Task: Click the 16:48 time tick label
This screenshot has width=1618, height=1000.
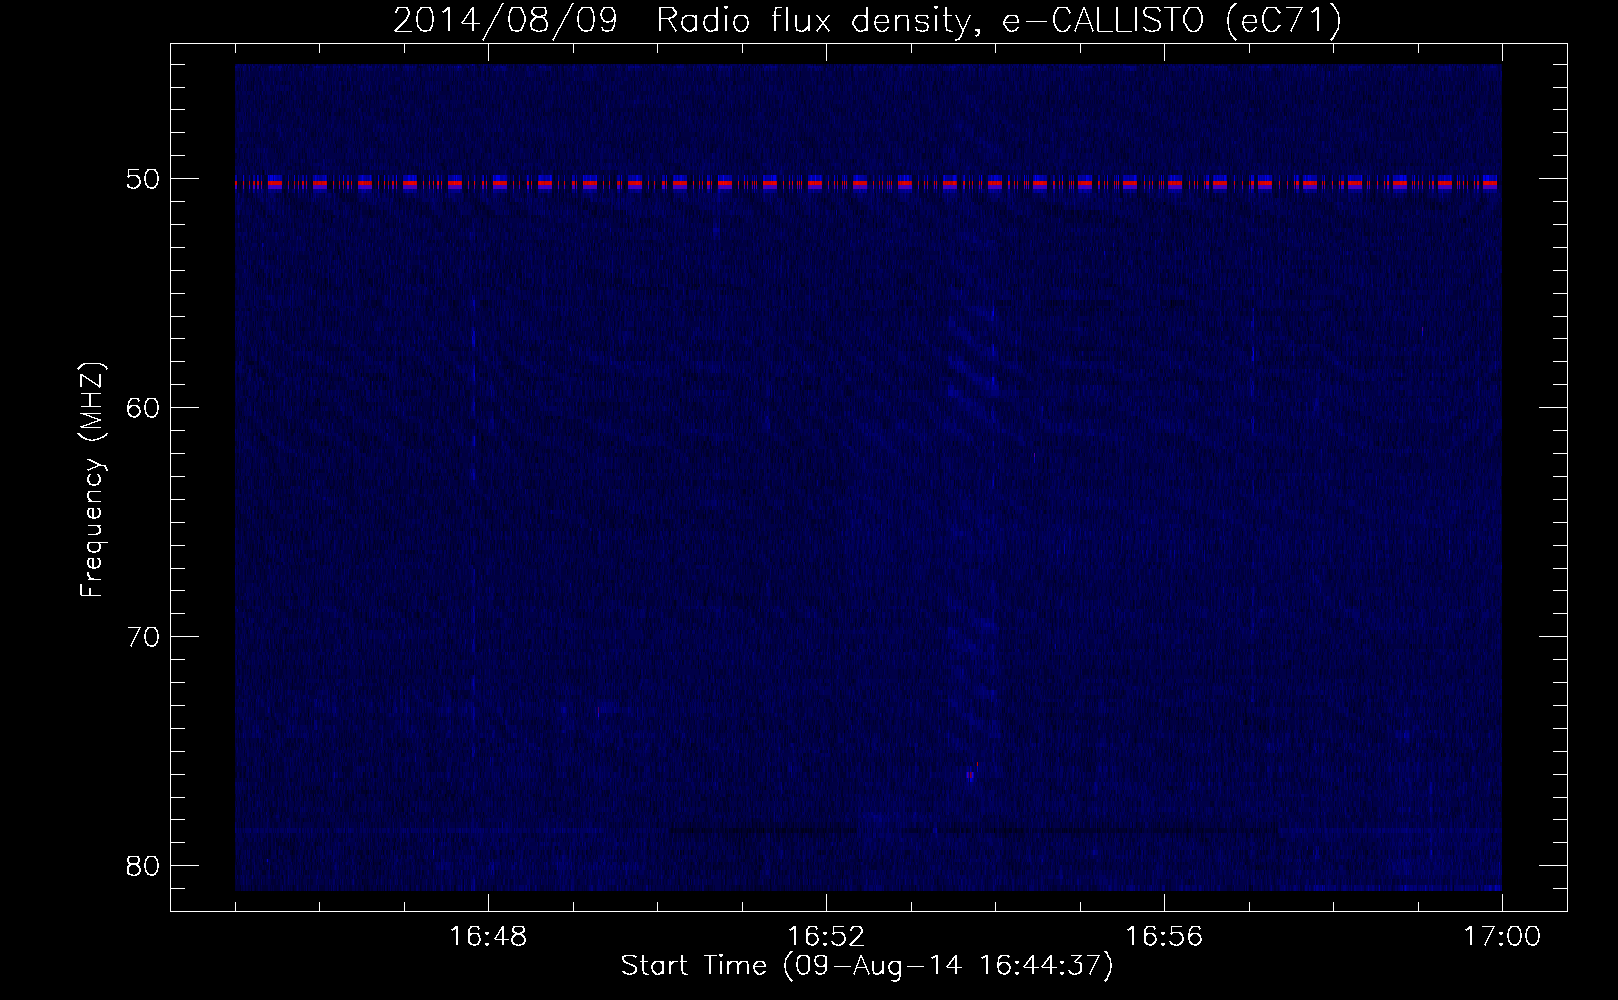Action: pos(488,938)
